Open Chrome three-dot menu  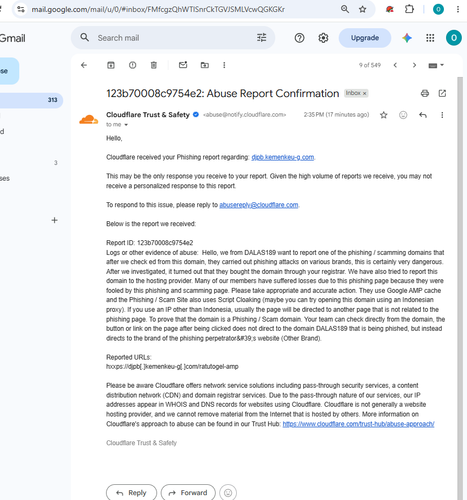pyautogui.click(x=458, y=9)
